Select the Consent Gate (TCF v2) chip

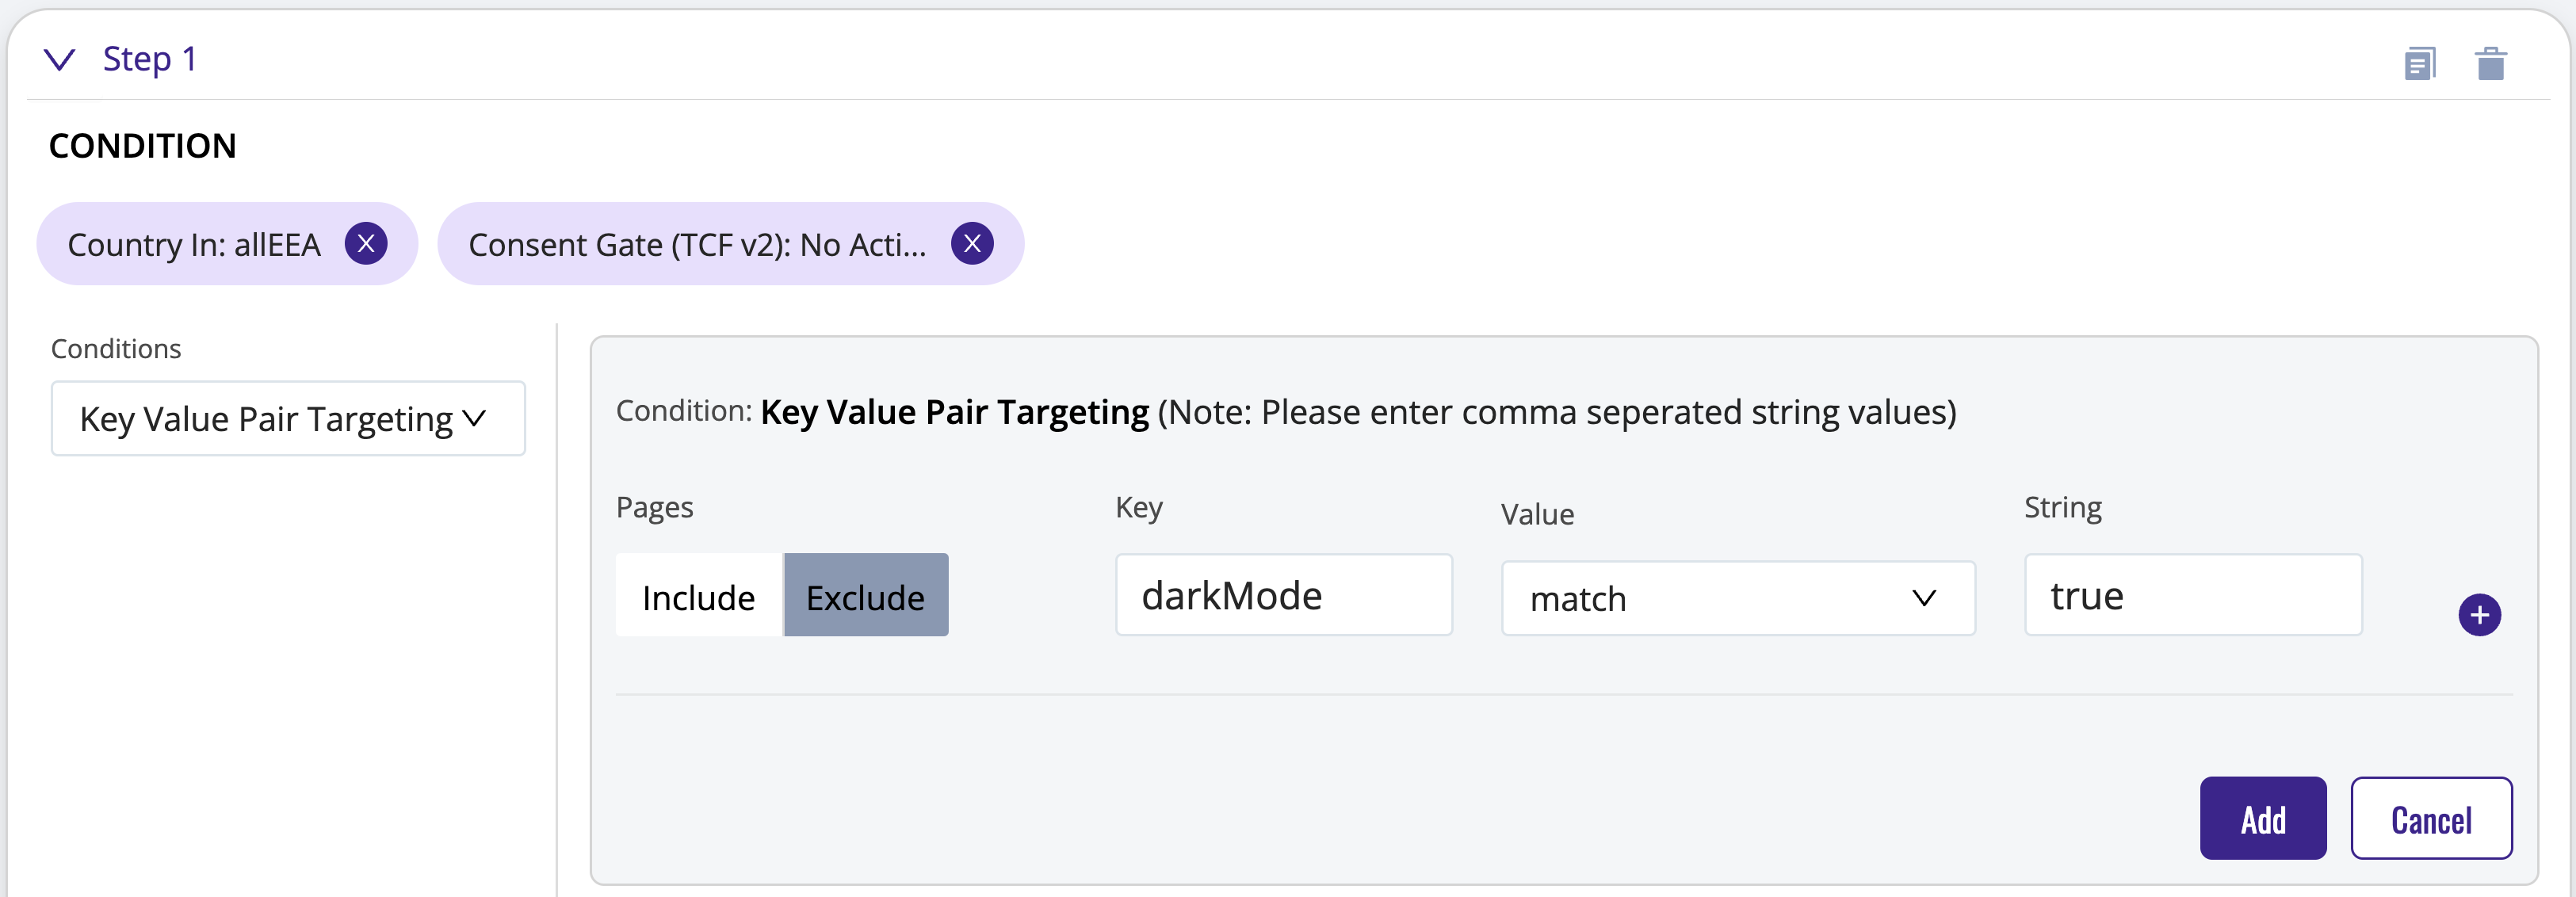(697, 244)
